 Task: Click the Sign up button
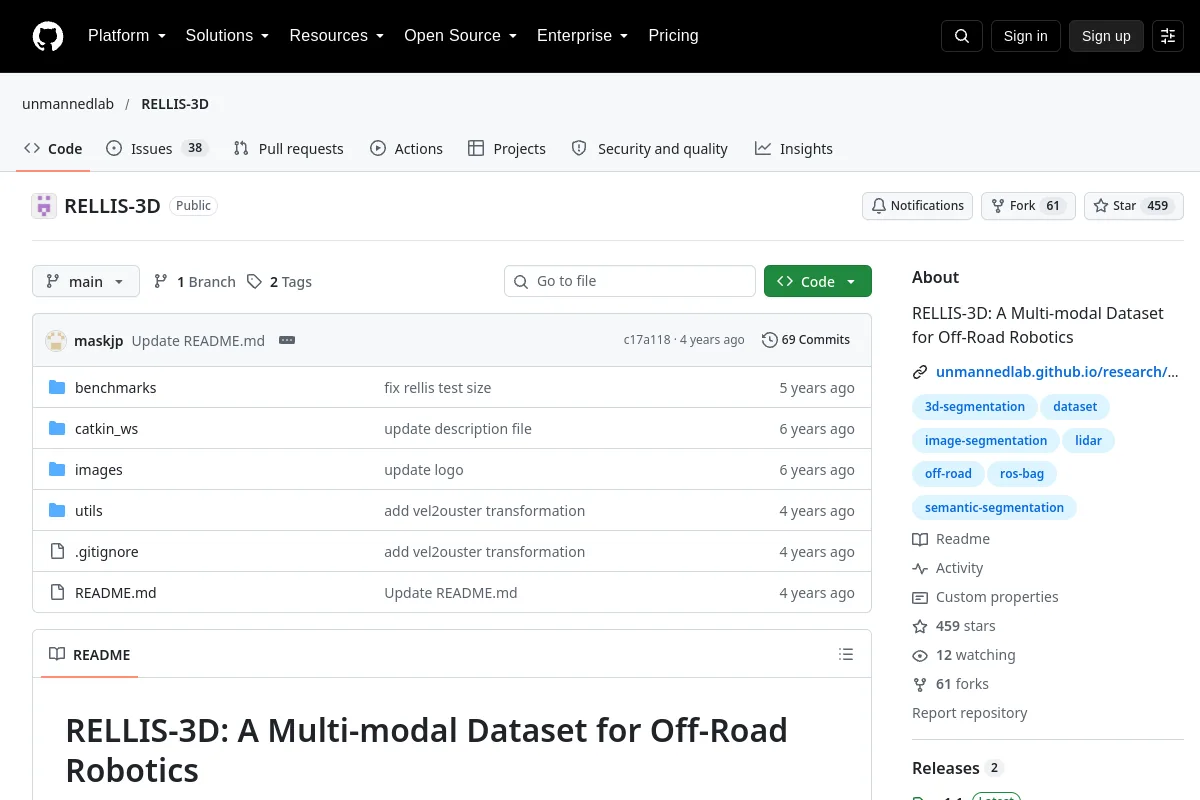click(x=1106, y=36)
